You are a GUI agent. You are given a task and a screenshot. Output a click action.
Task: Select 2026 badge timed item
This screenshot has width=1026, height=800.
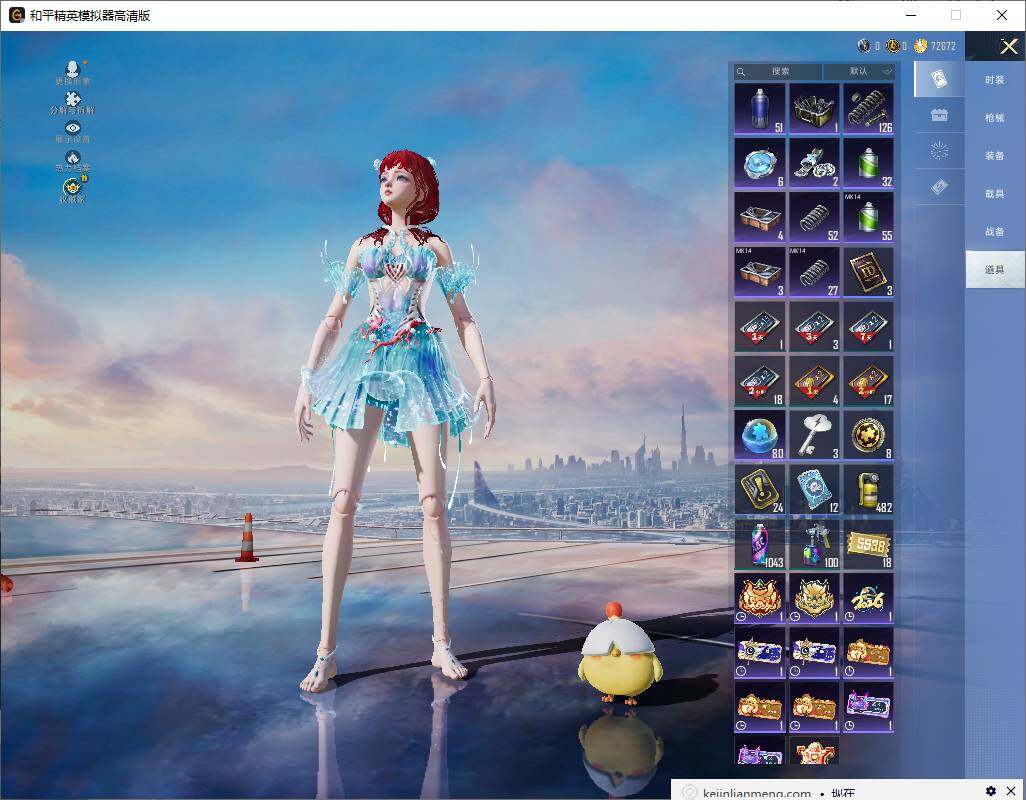pyautogui.click(x=868, y=599)
